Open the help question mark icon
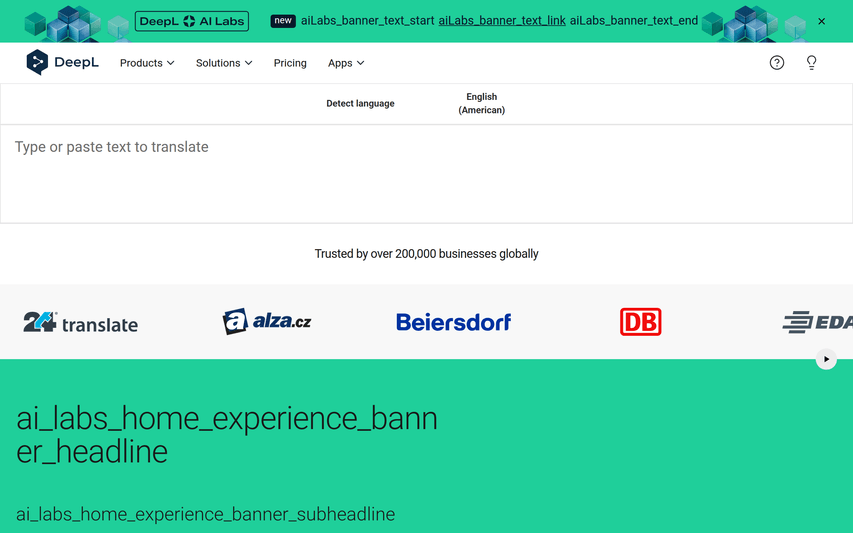 click(777, 63)
